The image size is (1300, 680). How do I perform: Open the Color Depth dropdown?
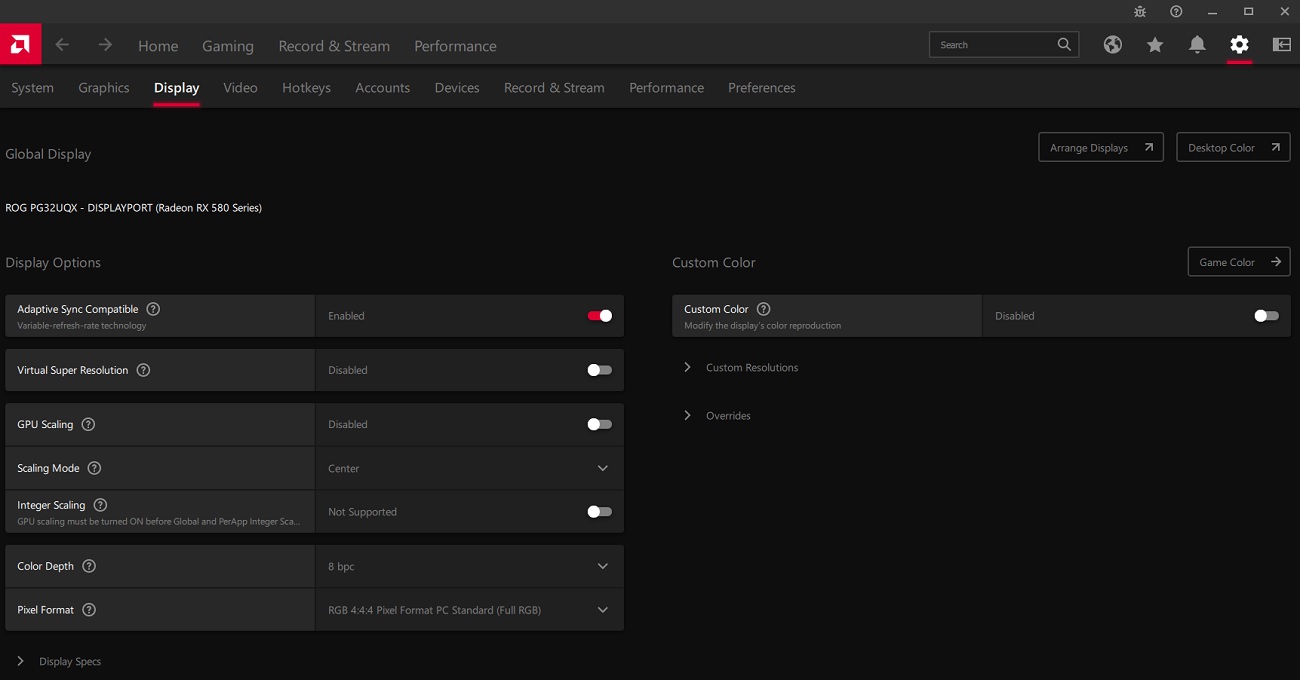click(x=469, y=566)
